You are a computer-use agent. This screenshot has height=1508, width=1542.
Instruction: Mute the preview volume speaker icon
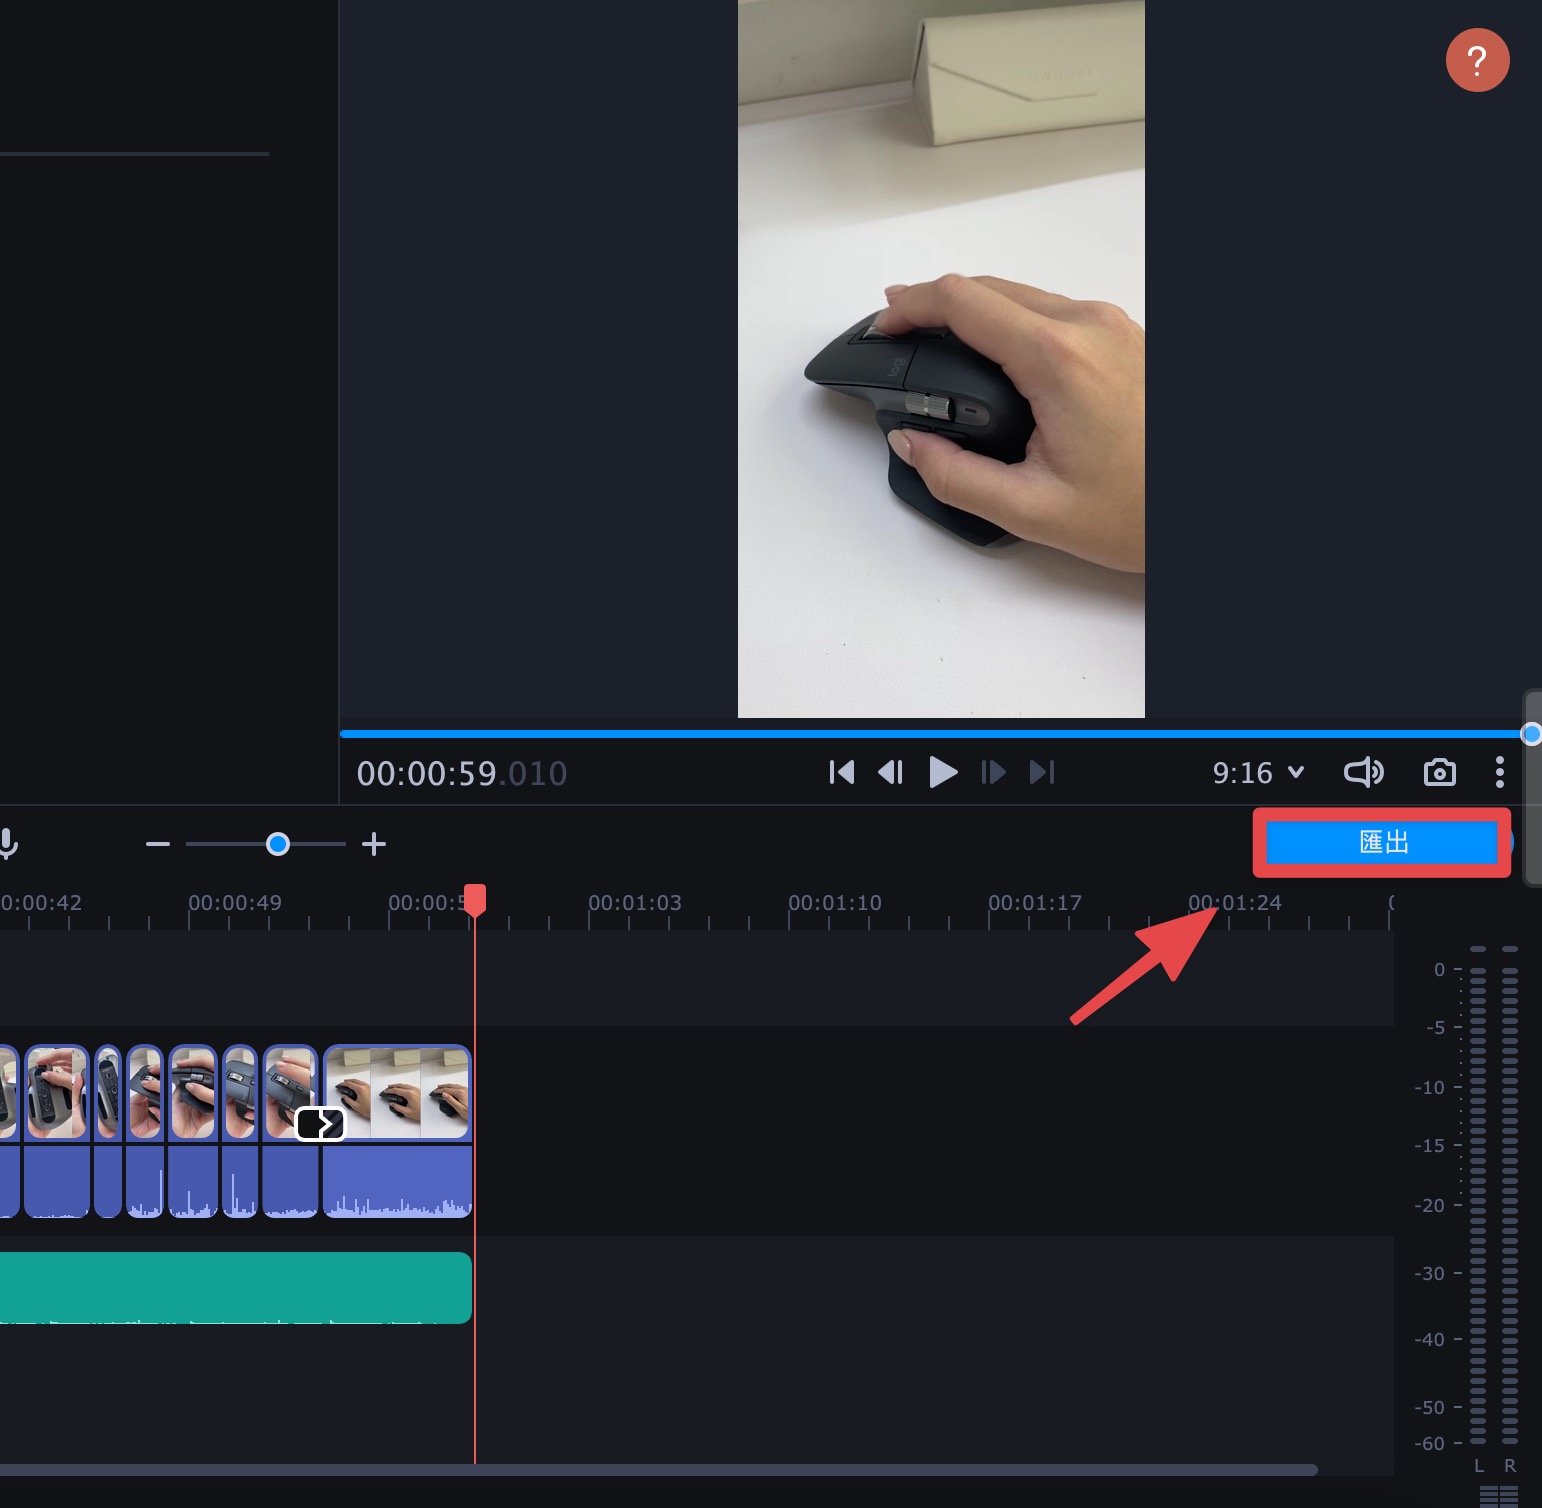1364,772
